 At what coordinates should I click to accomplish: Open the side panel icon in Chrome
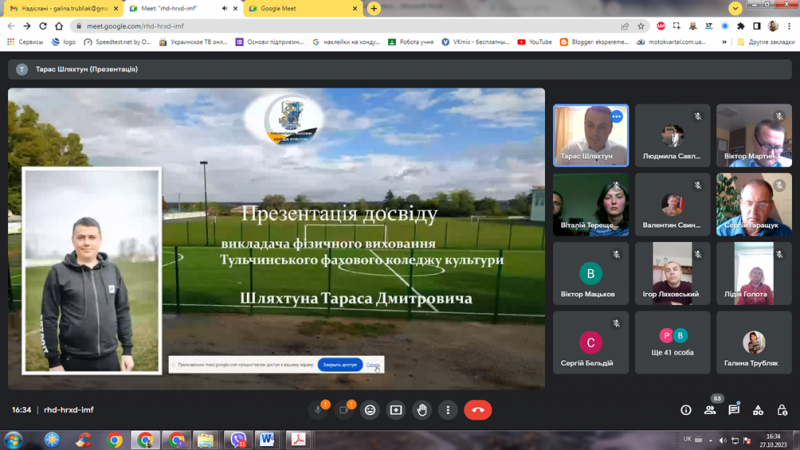click(757, 26)
